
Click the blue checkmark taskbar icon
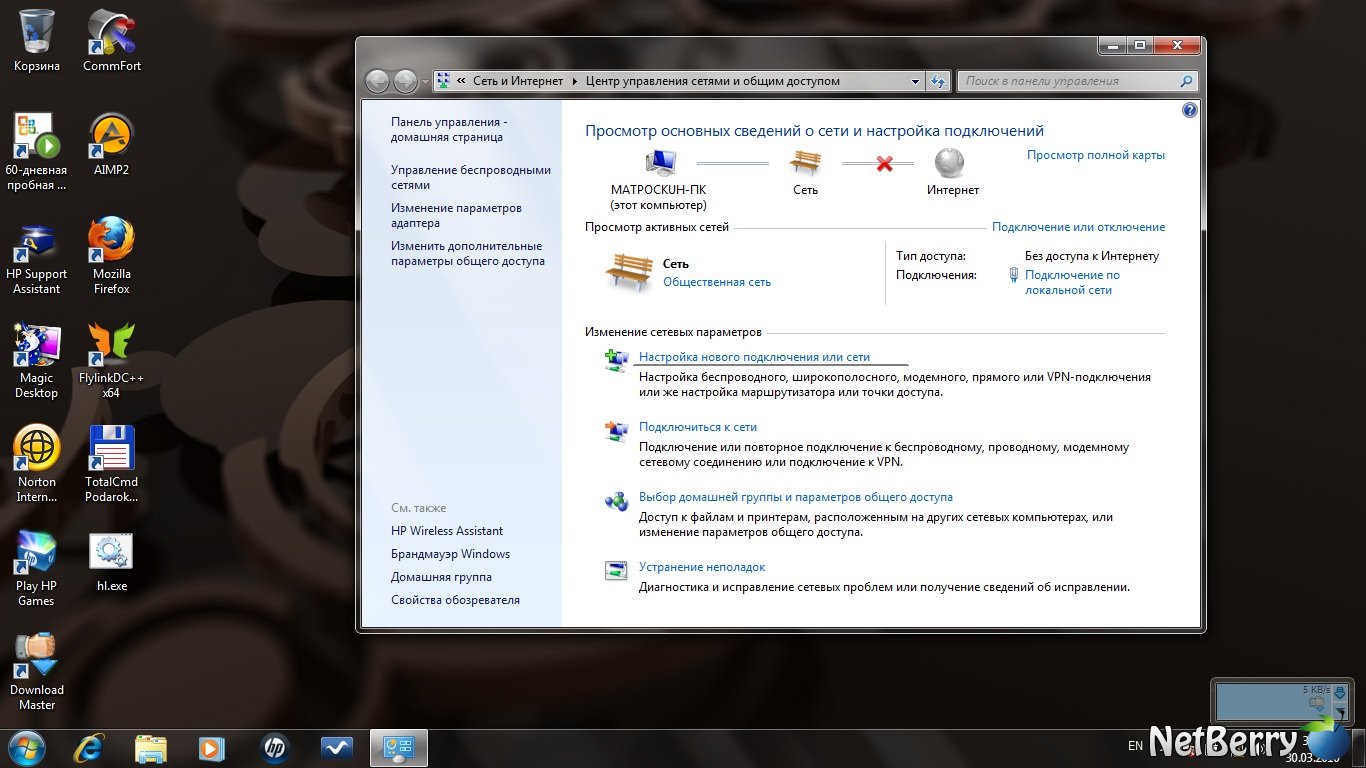pyautogui.click(x=337, y=747)
